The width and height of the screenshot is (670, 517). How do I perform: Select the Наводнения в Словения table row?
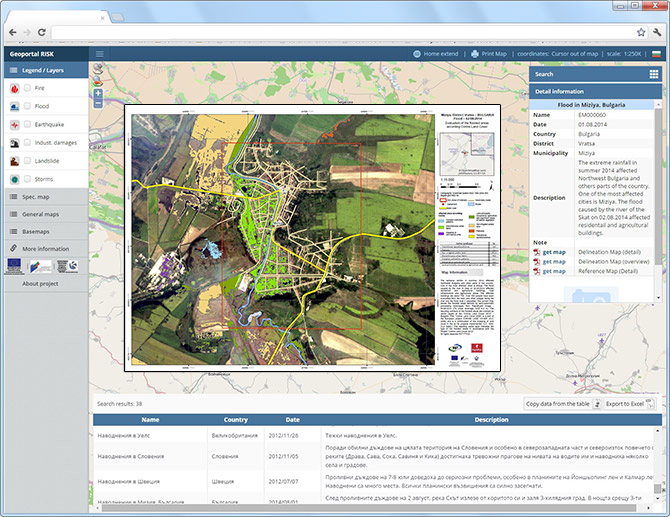[374, 456]
